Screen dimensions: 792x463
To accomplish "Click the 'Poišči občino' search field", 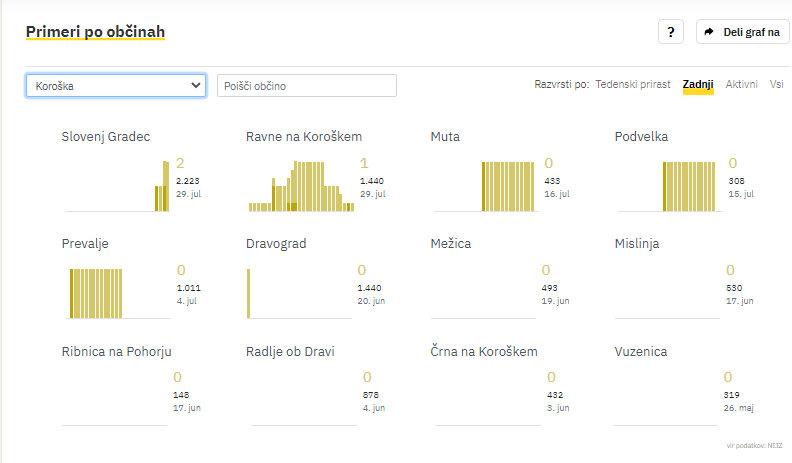I will click(x=307, y=86).
